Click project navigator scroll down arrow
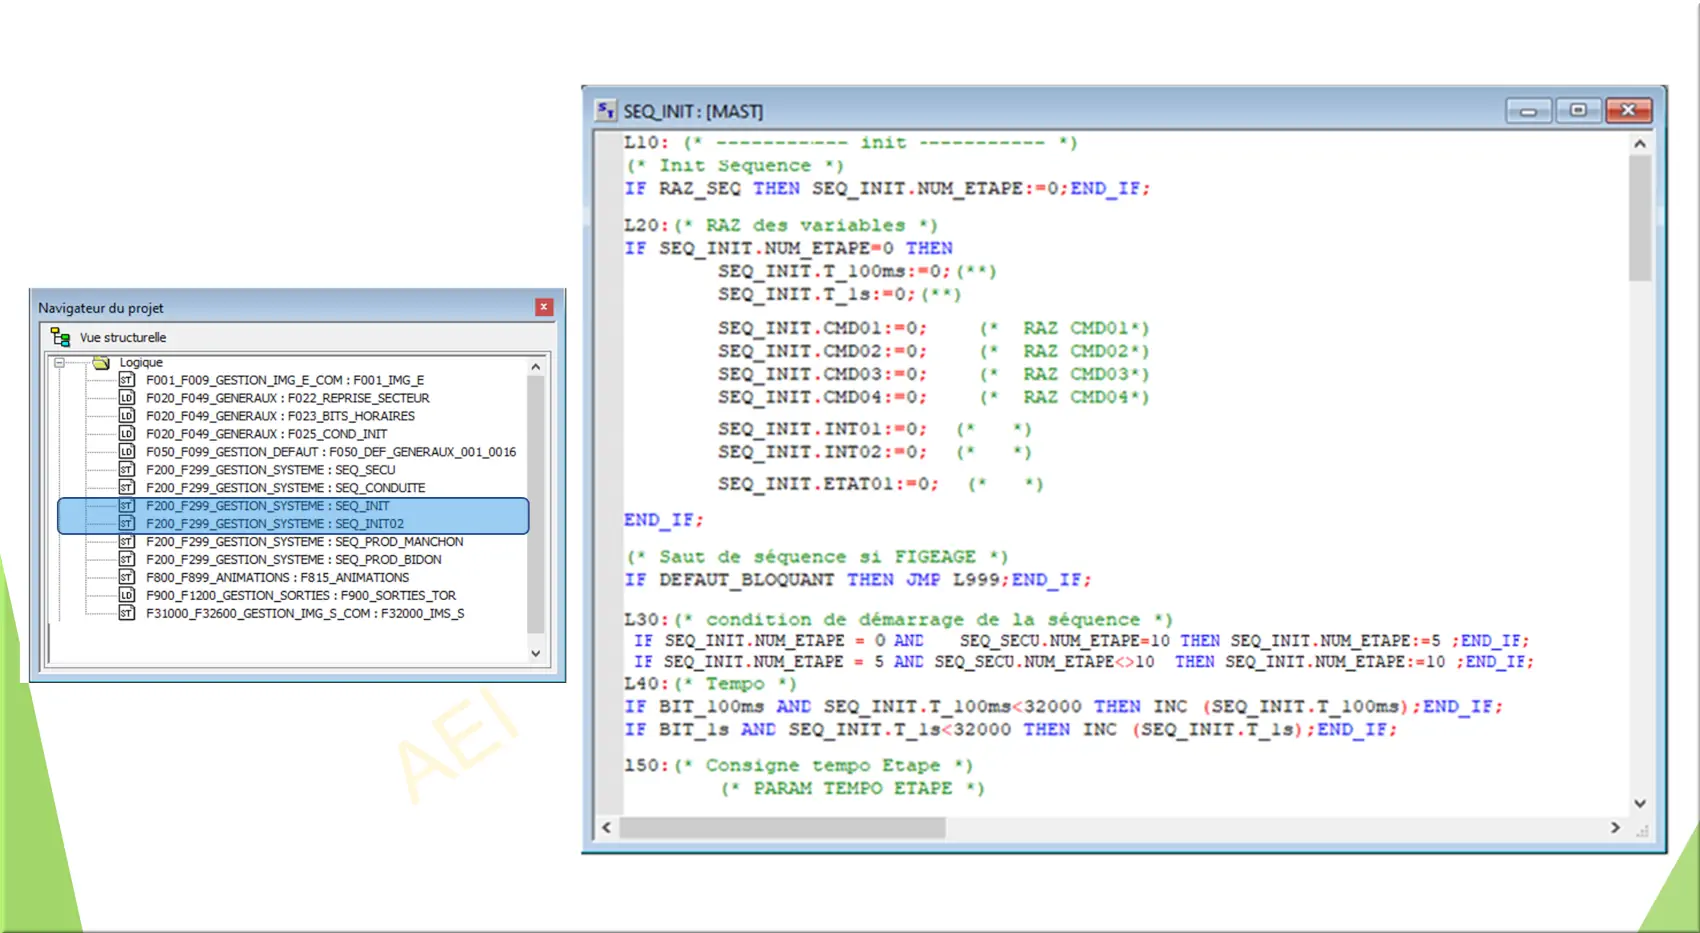Viewport: 1700px width, 933px height. pos(536,653)
